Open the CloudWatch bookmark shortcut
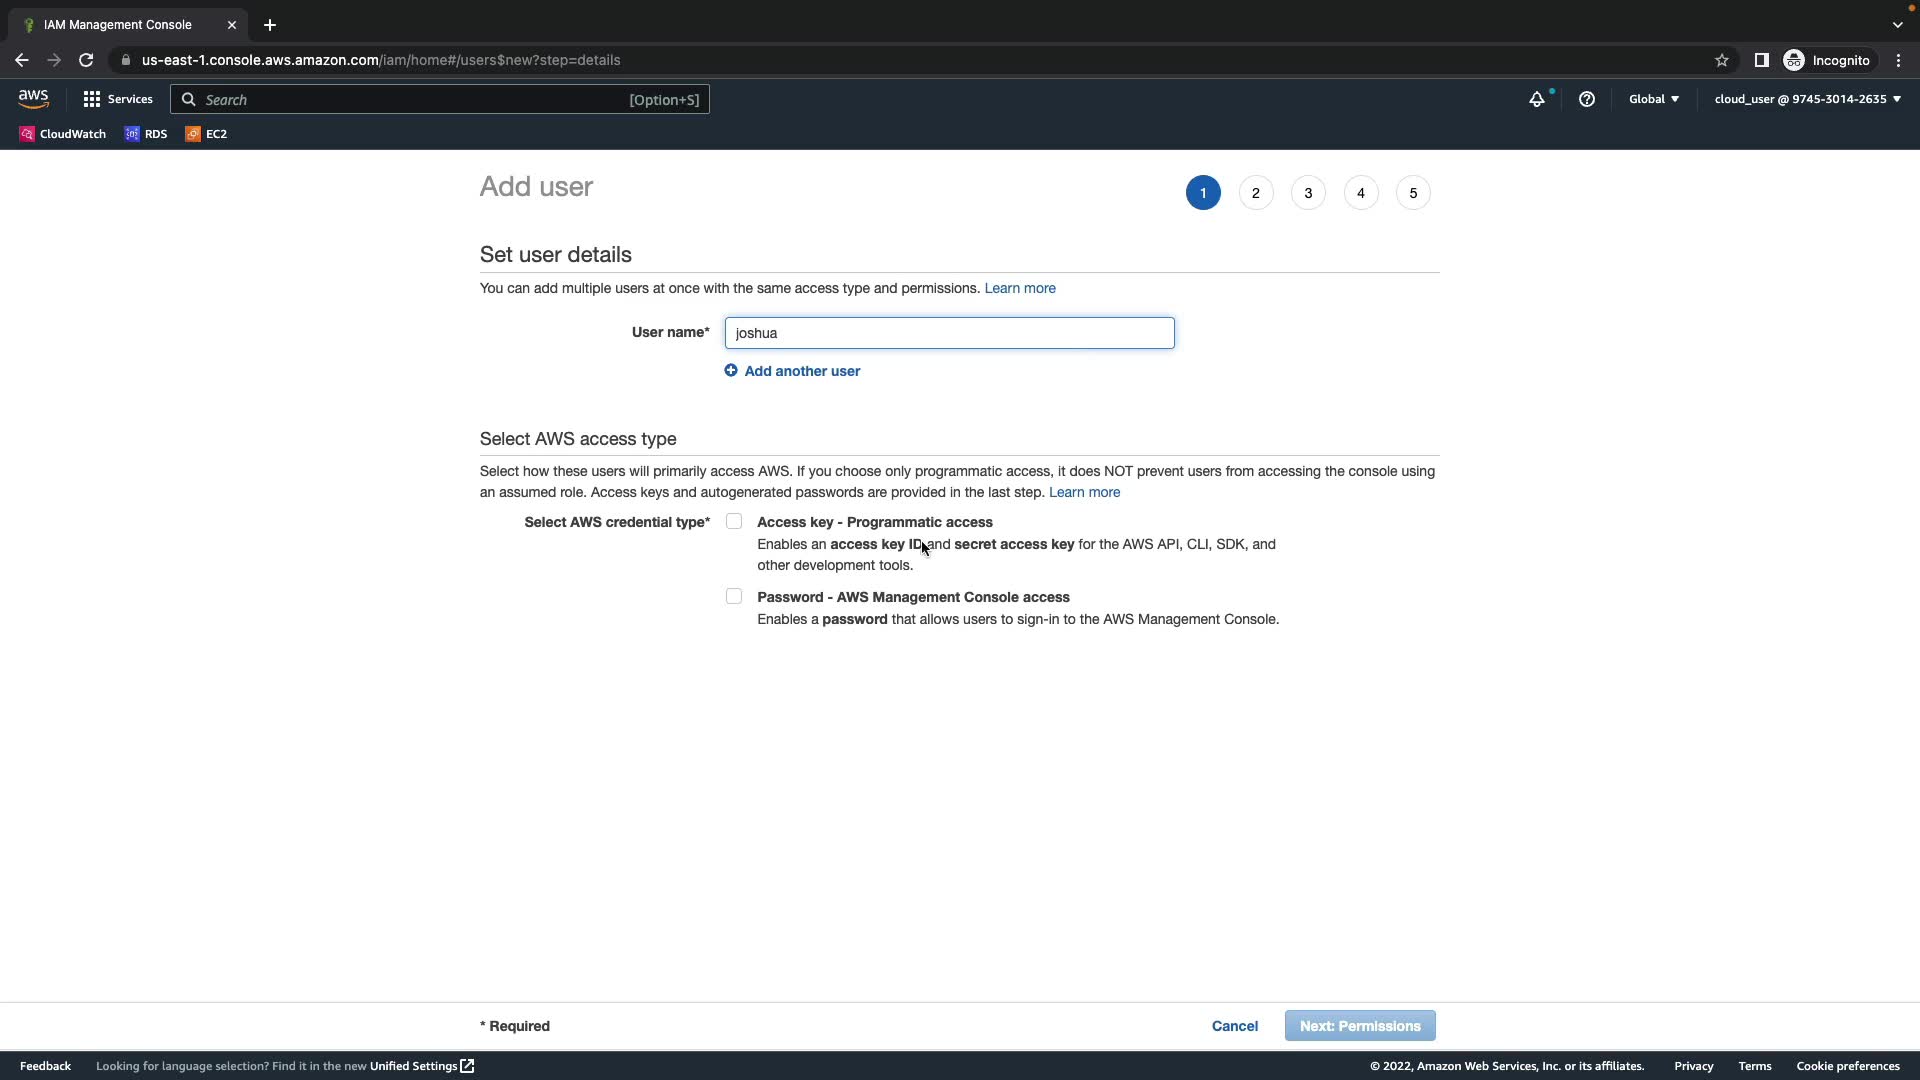 click(x=62, y=134)
